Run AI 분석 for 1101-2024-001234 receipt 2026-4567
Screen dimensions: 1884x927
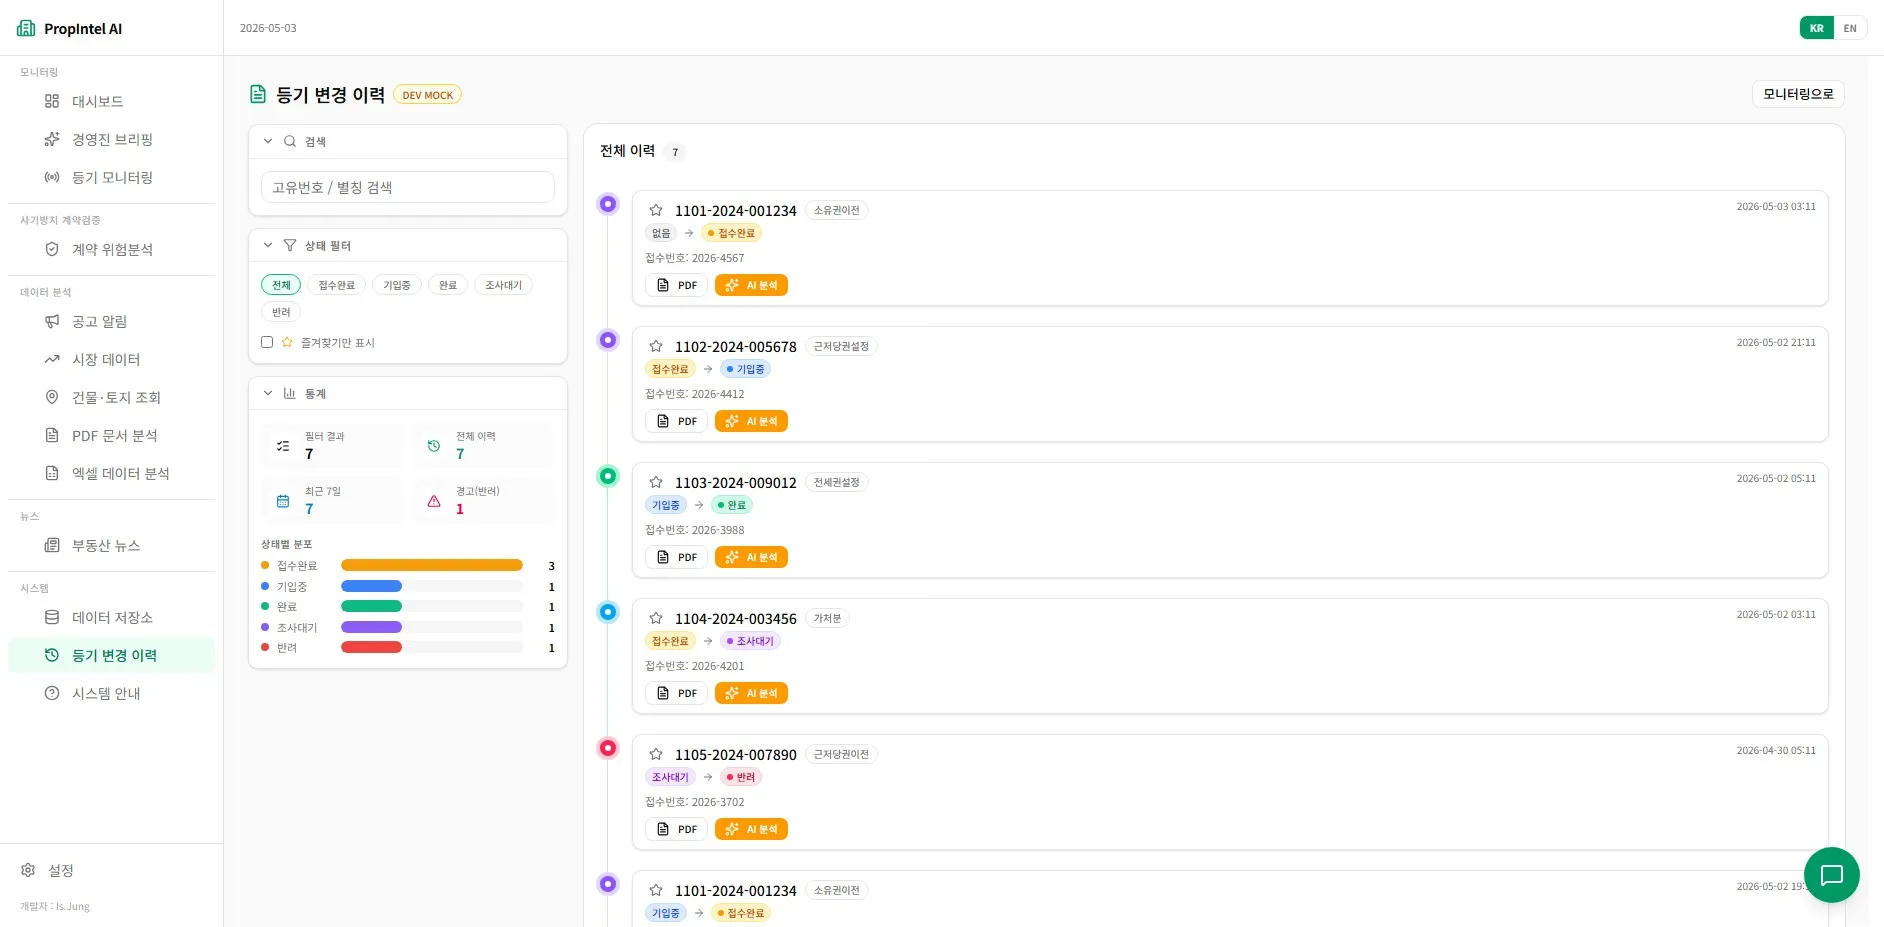(x=751, y=285)
